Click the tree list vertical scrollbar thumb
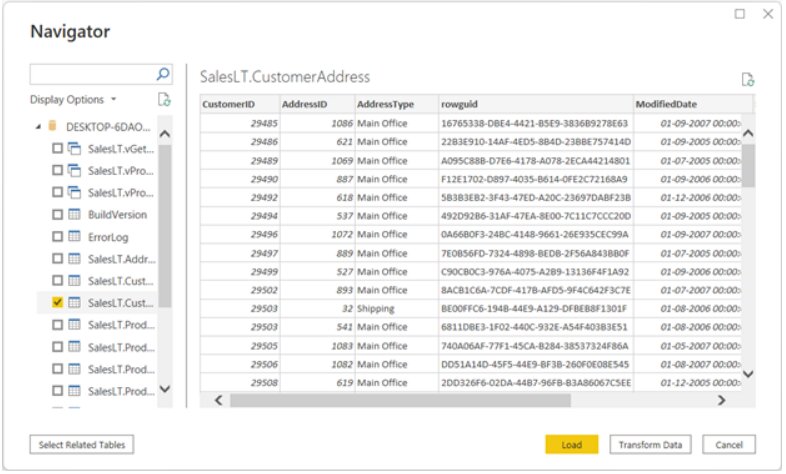This screenshot has width=786, height=474. [165, 225]
